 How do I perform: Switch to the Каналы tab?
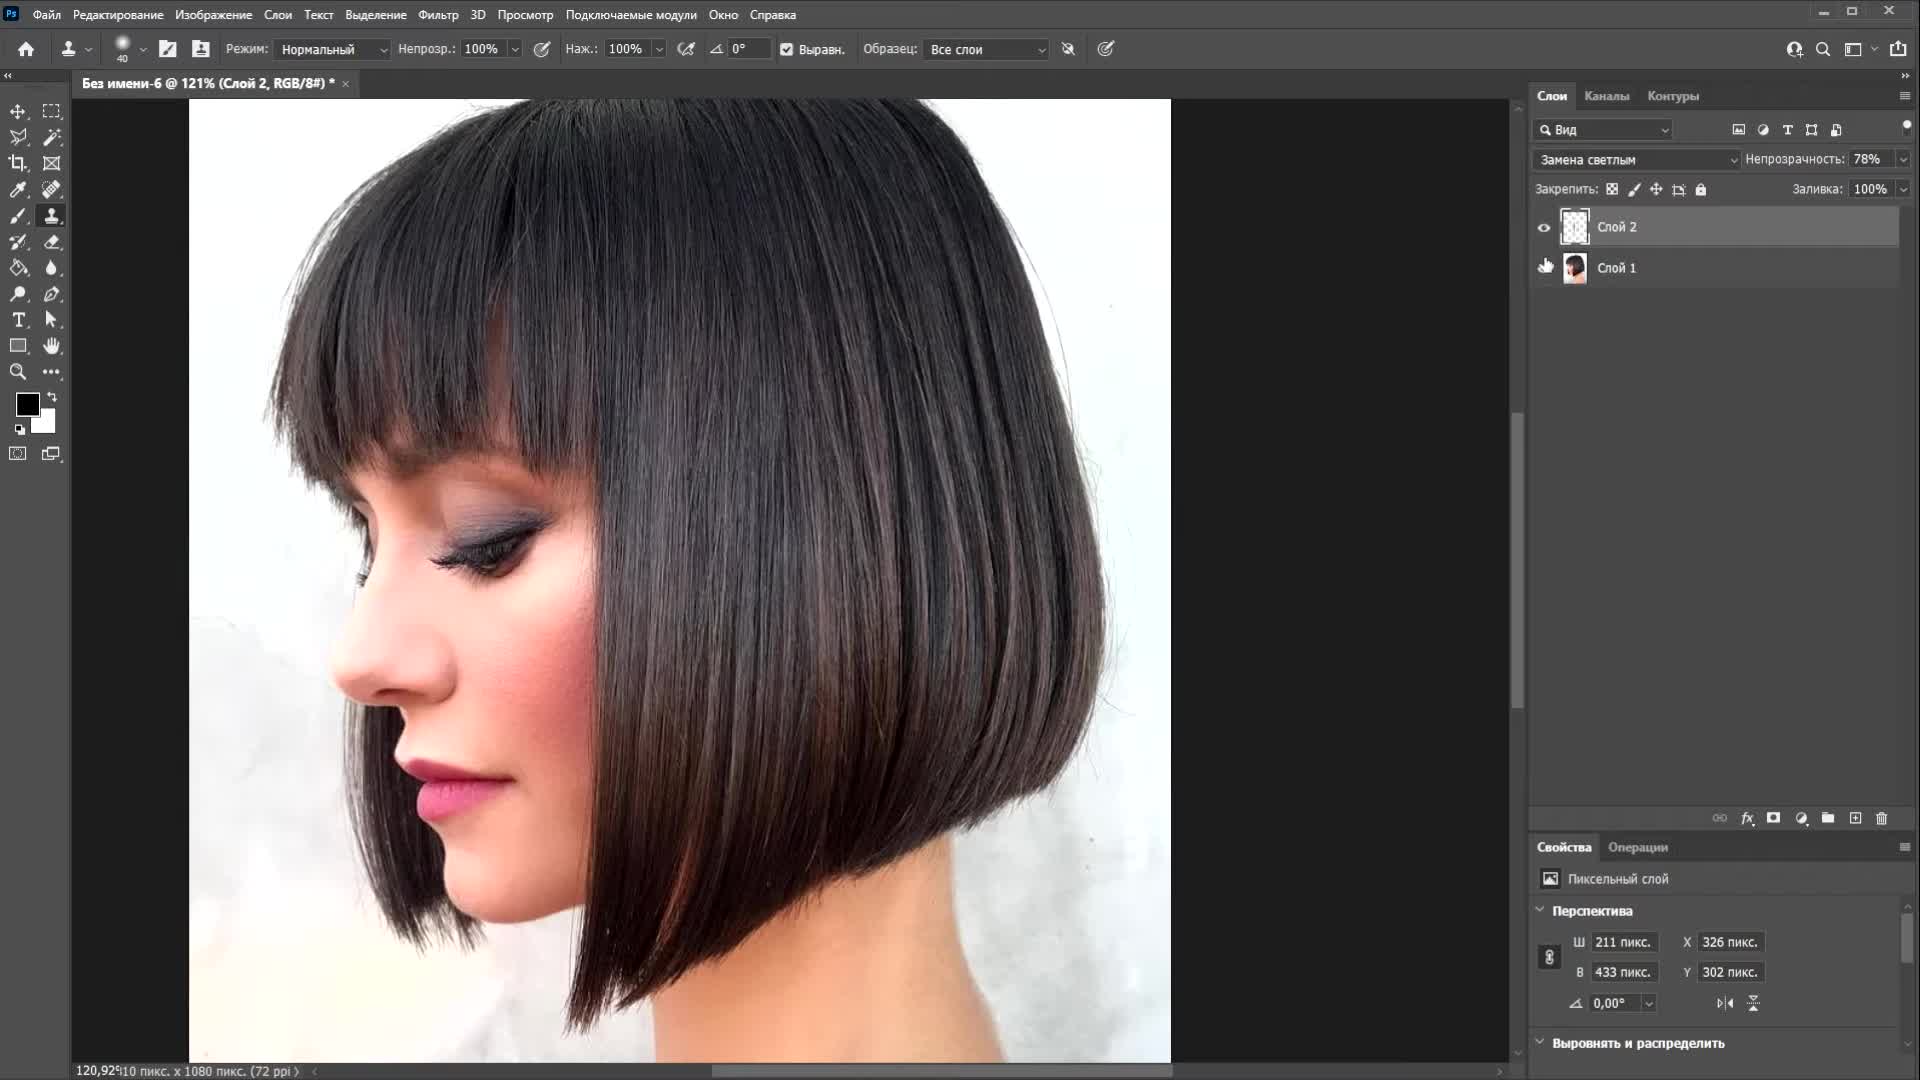point(1606,96)
